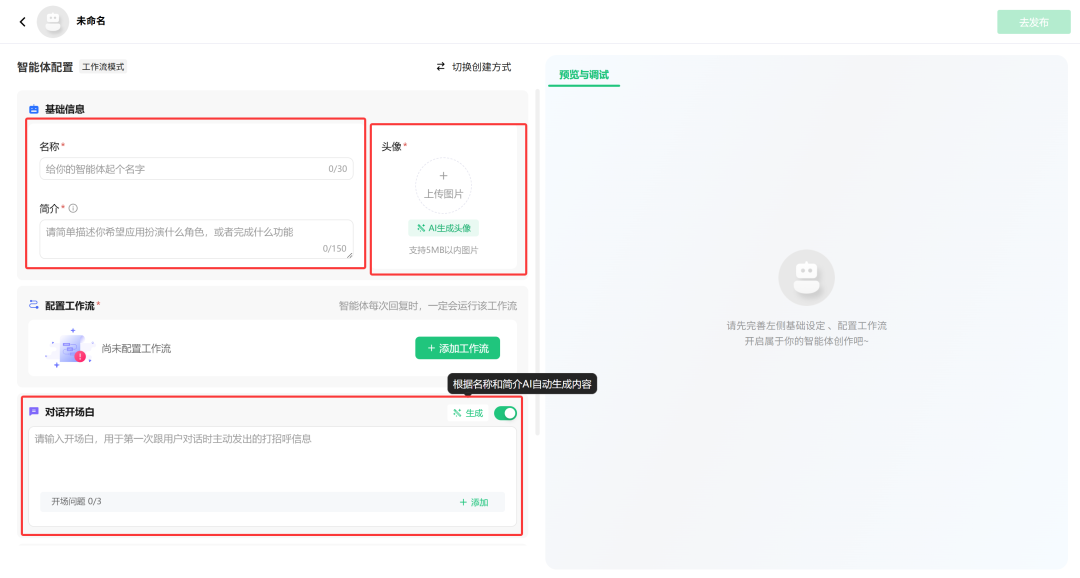Click 生成 to auto-generate the opening
This screenshot has width=1080, height=578.
[x=468, y=413]
